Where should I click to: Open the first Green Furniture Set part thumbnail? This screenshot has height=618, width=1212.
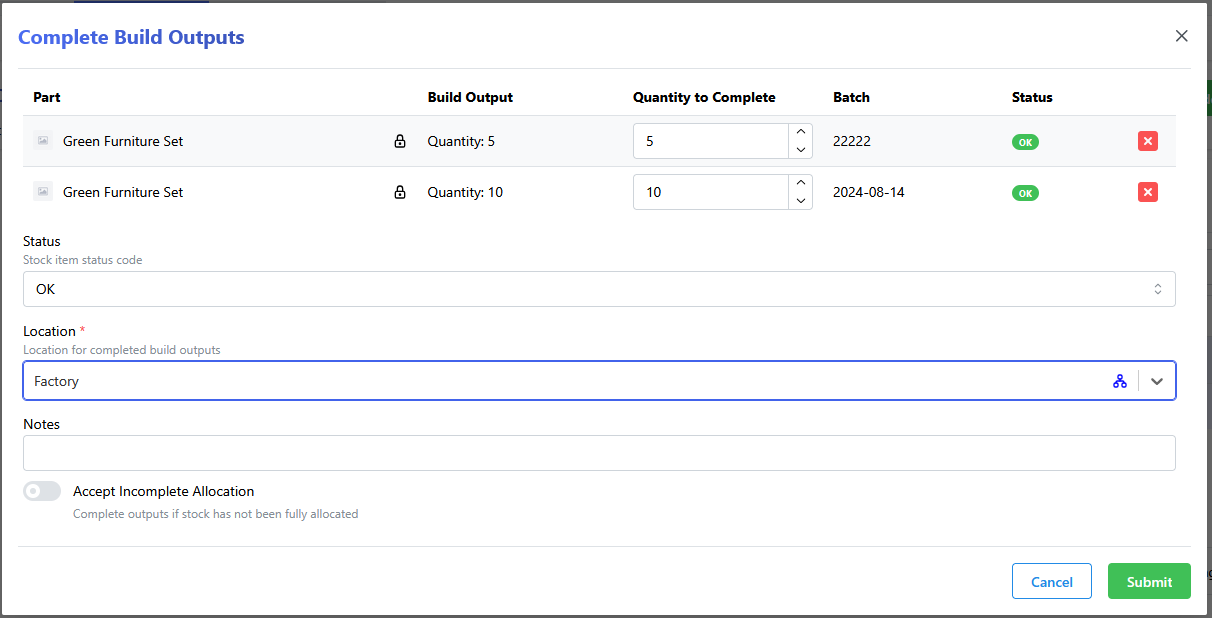click(42, 141)
